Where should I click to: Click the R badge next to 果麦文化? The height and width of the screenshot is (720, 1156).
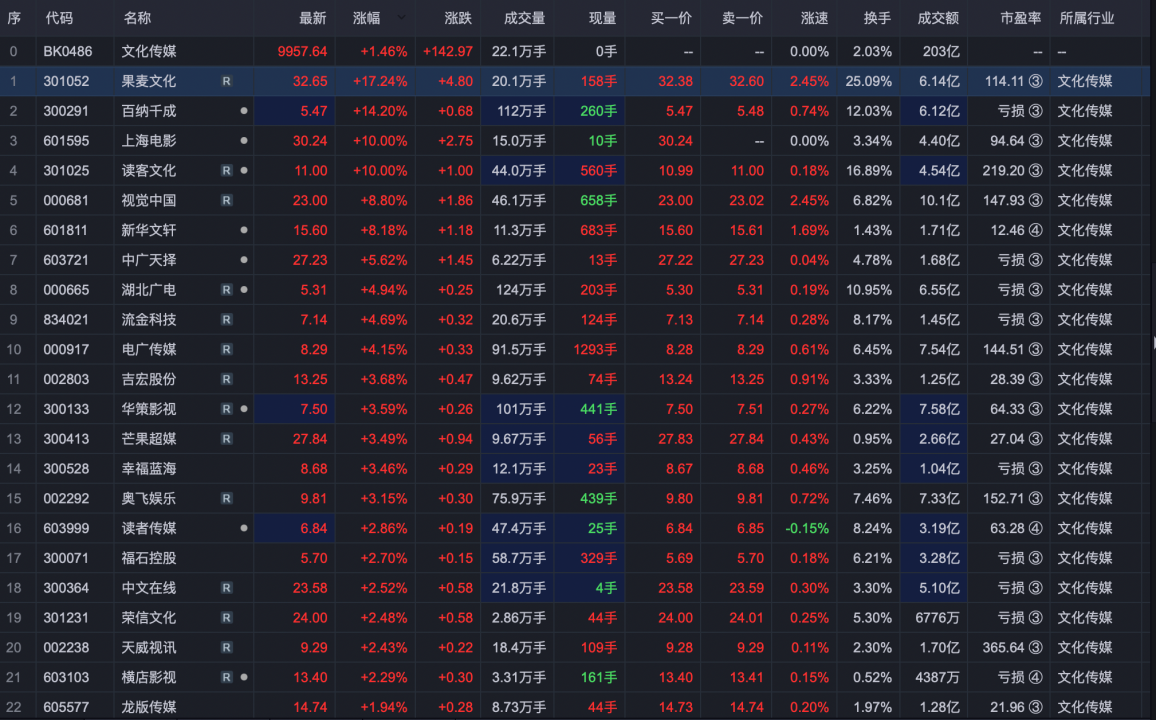pos(227,81)
